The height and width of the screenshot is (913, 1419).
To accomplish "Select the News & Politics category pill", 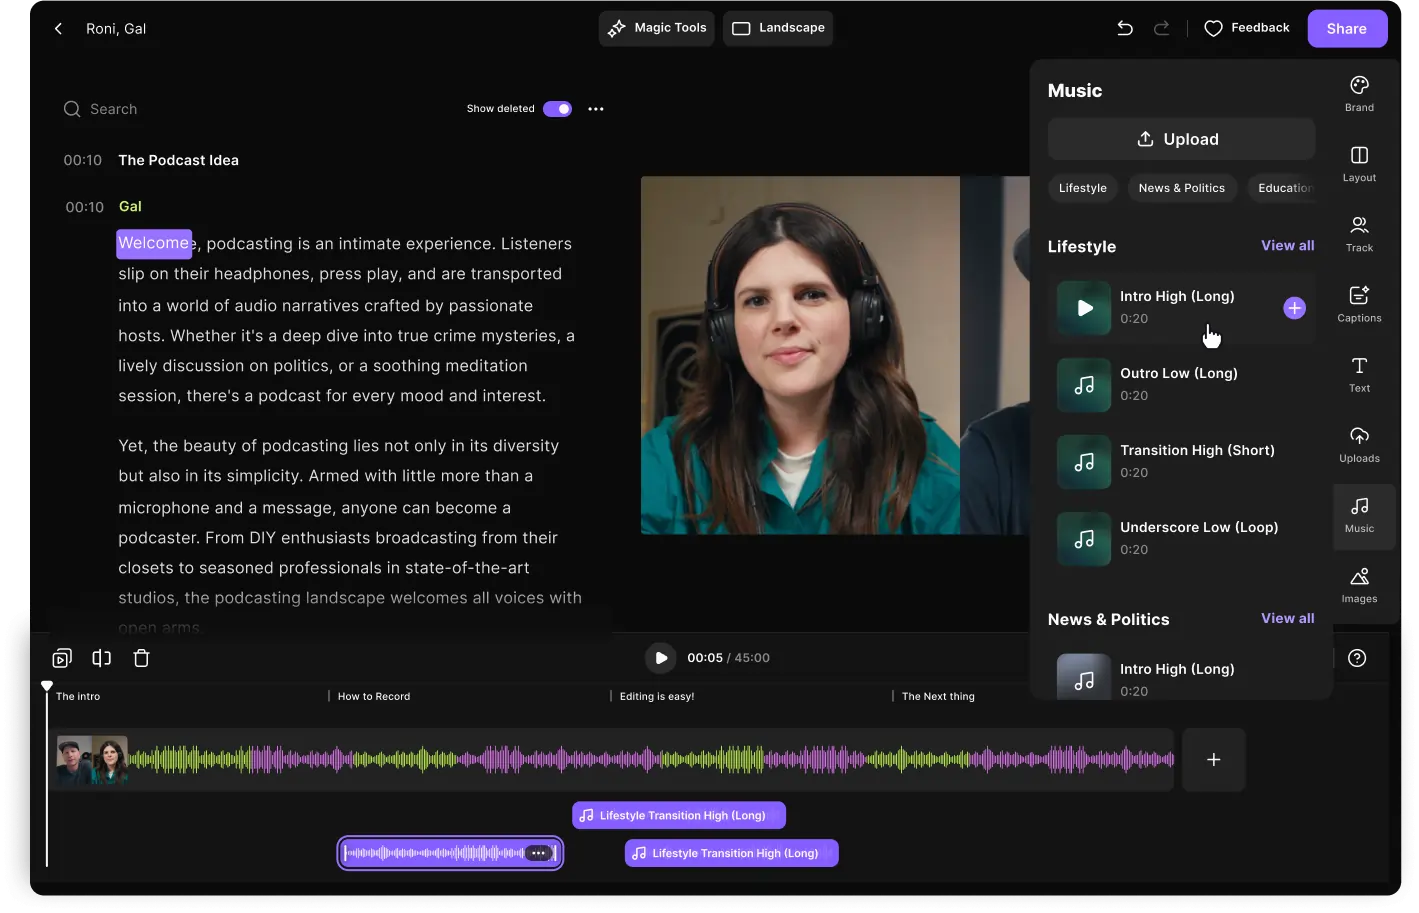I will [1182, 188].
